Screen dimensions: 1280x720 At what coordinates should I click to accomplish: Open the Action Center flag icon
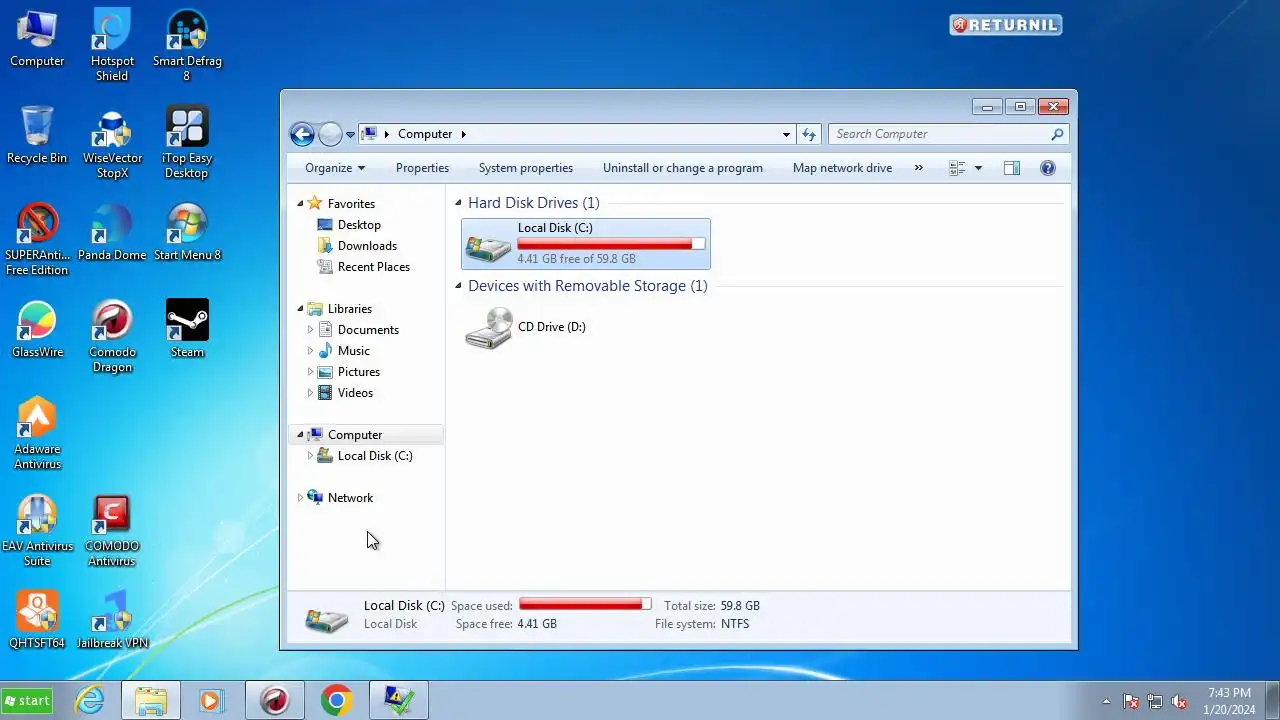pos(1131,701)
